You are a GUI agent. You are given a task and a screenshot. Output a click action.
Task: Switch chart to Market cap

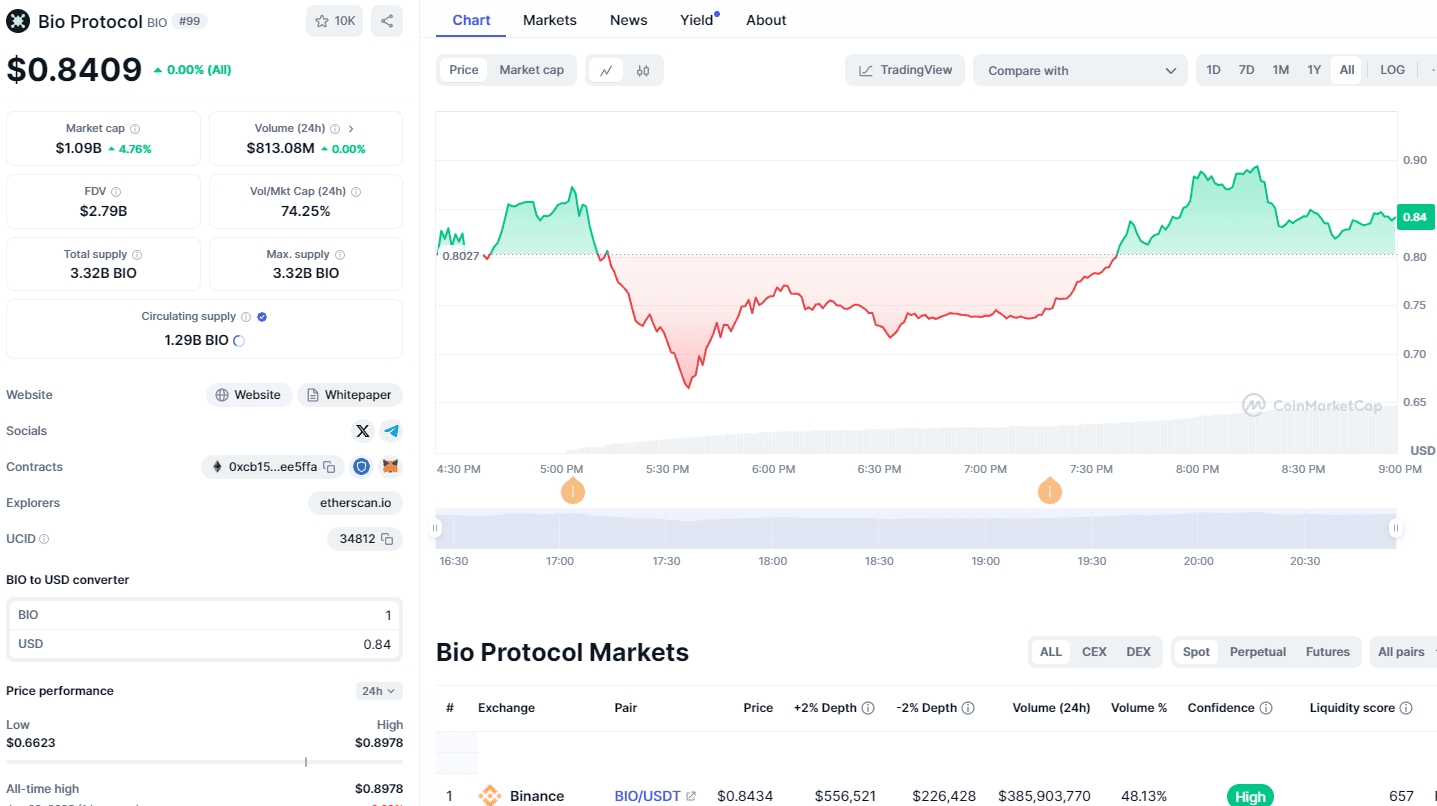[531, 70]
